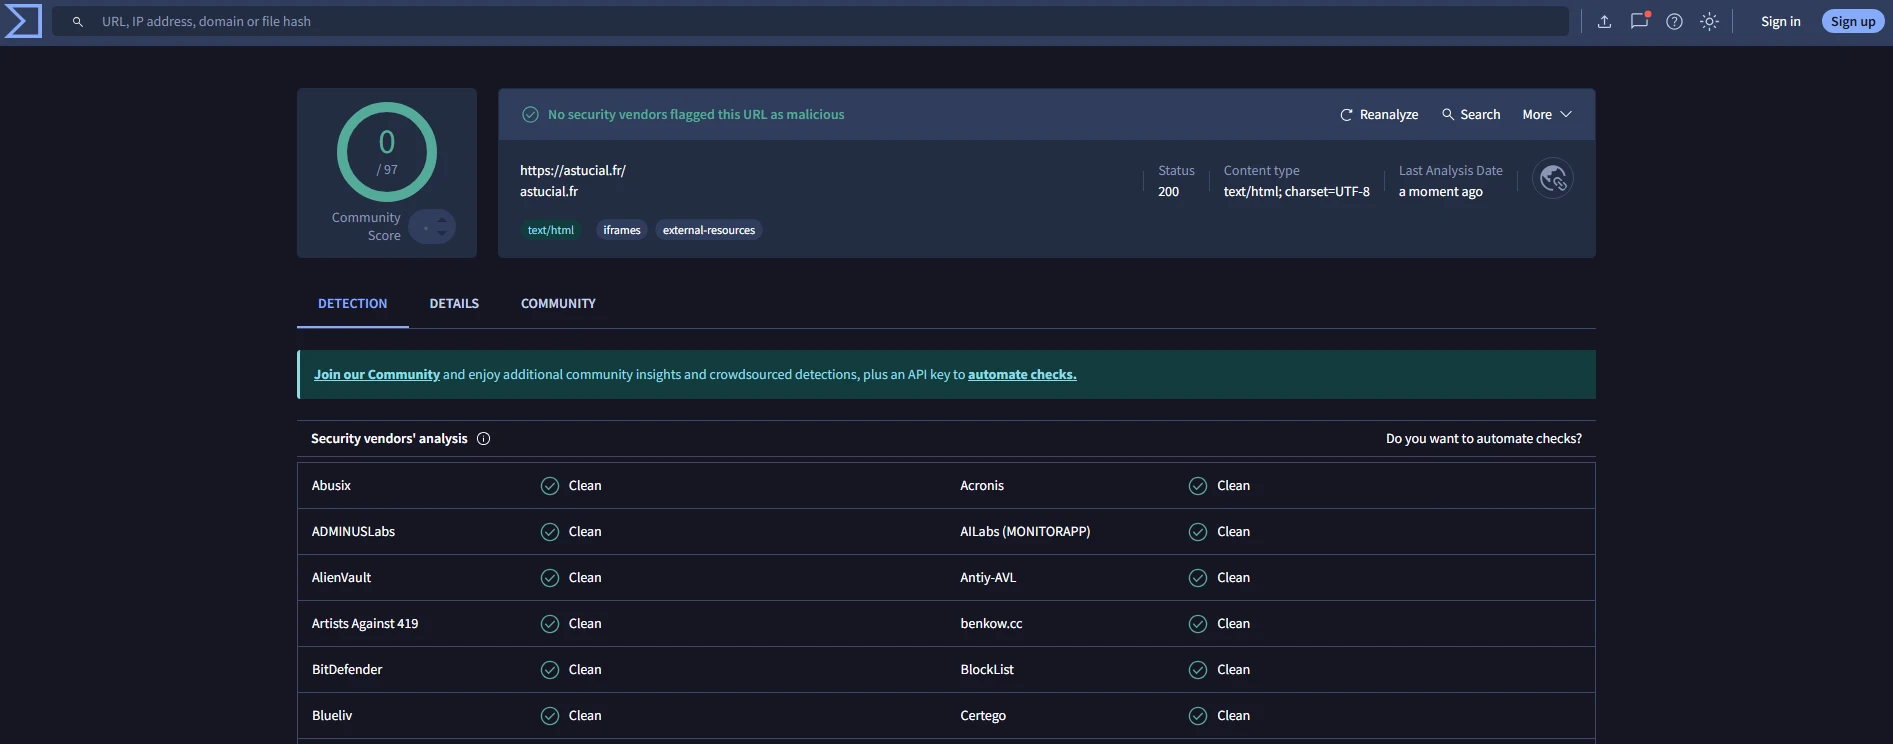Click the Reanalyze button
1893x744 pixels.
pos(1379,115)
